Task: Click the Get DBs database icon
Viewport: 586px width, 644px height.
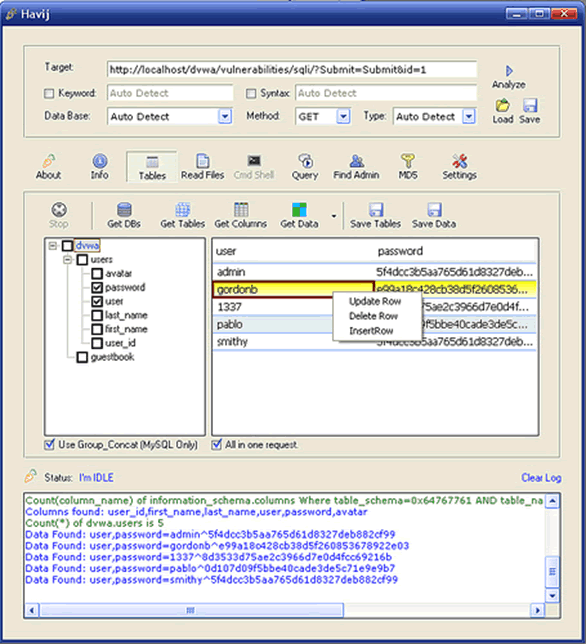Action: click(x=124, y=209)
